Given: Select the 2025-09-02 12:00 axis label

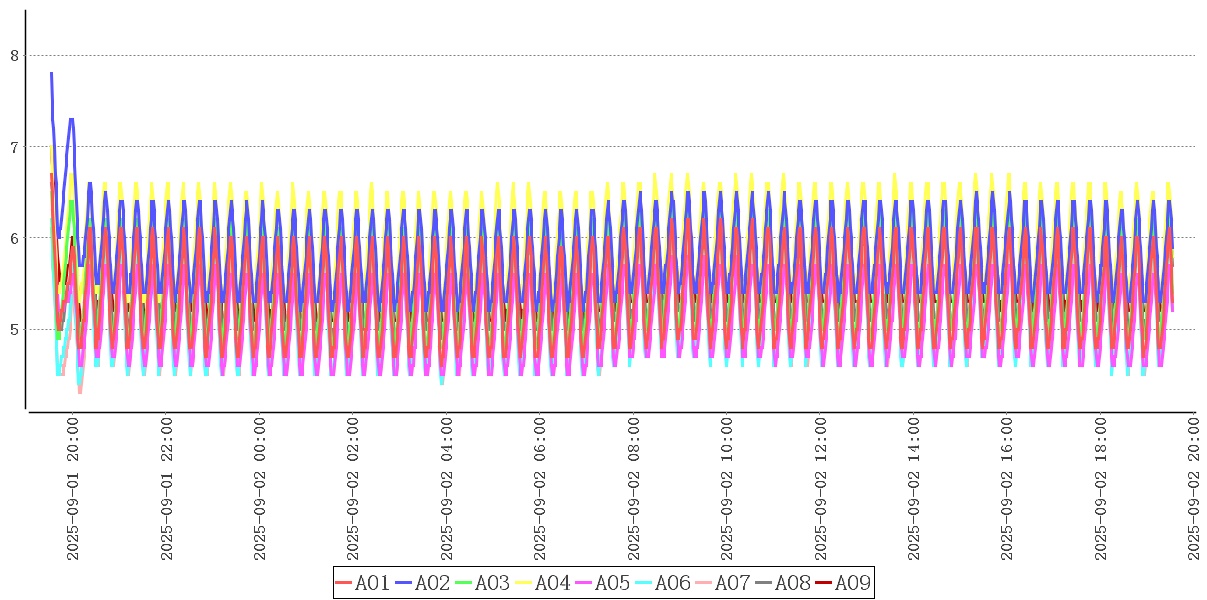Looking at the screenshot, I should click(821, 488).
